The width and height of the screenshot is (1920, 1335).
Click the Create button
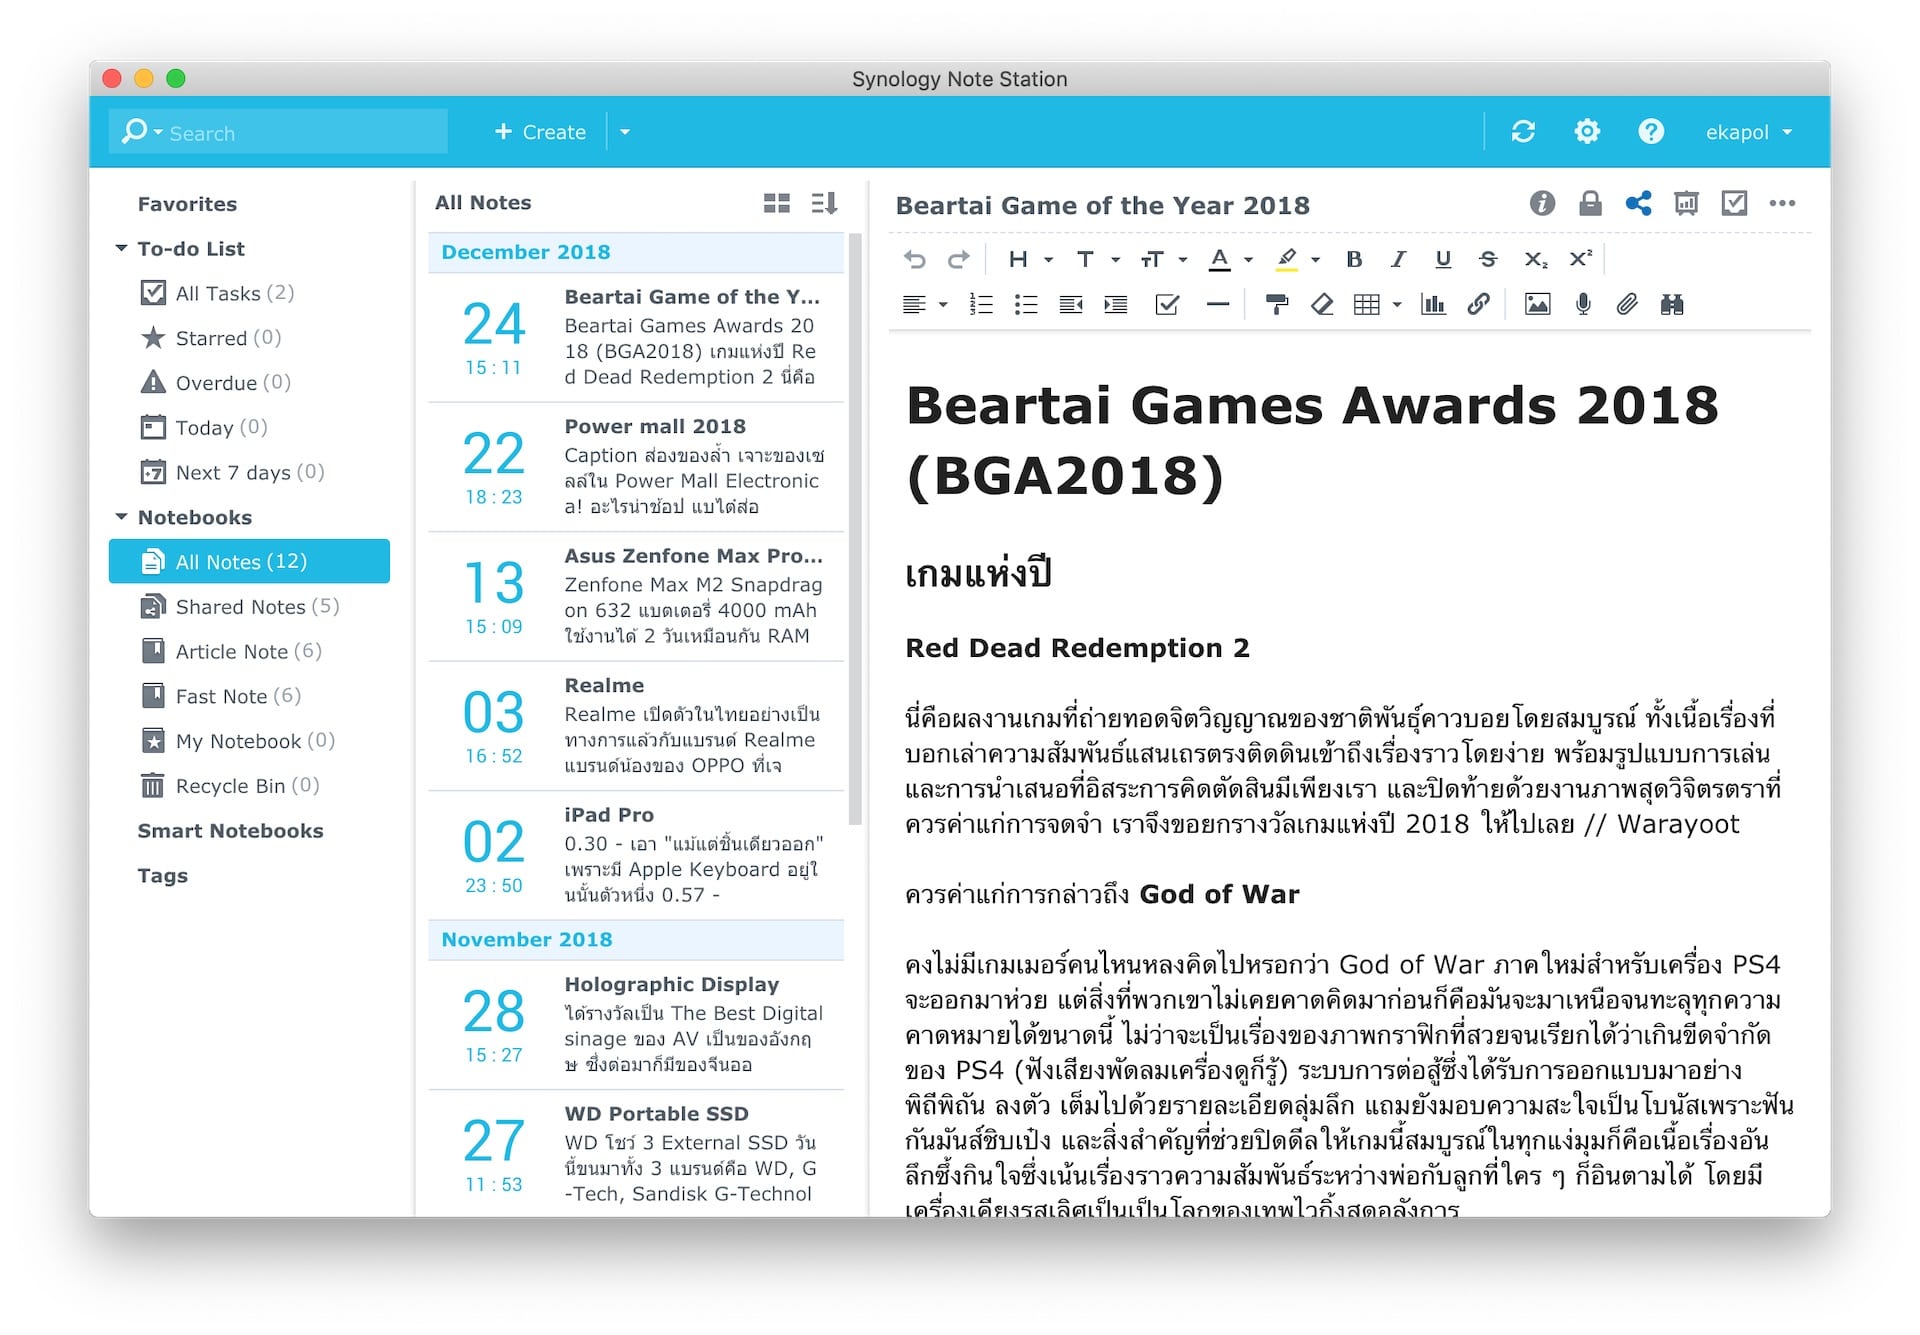click(x=541, y=132)
